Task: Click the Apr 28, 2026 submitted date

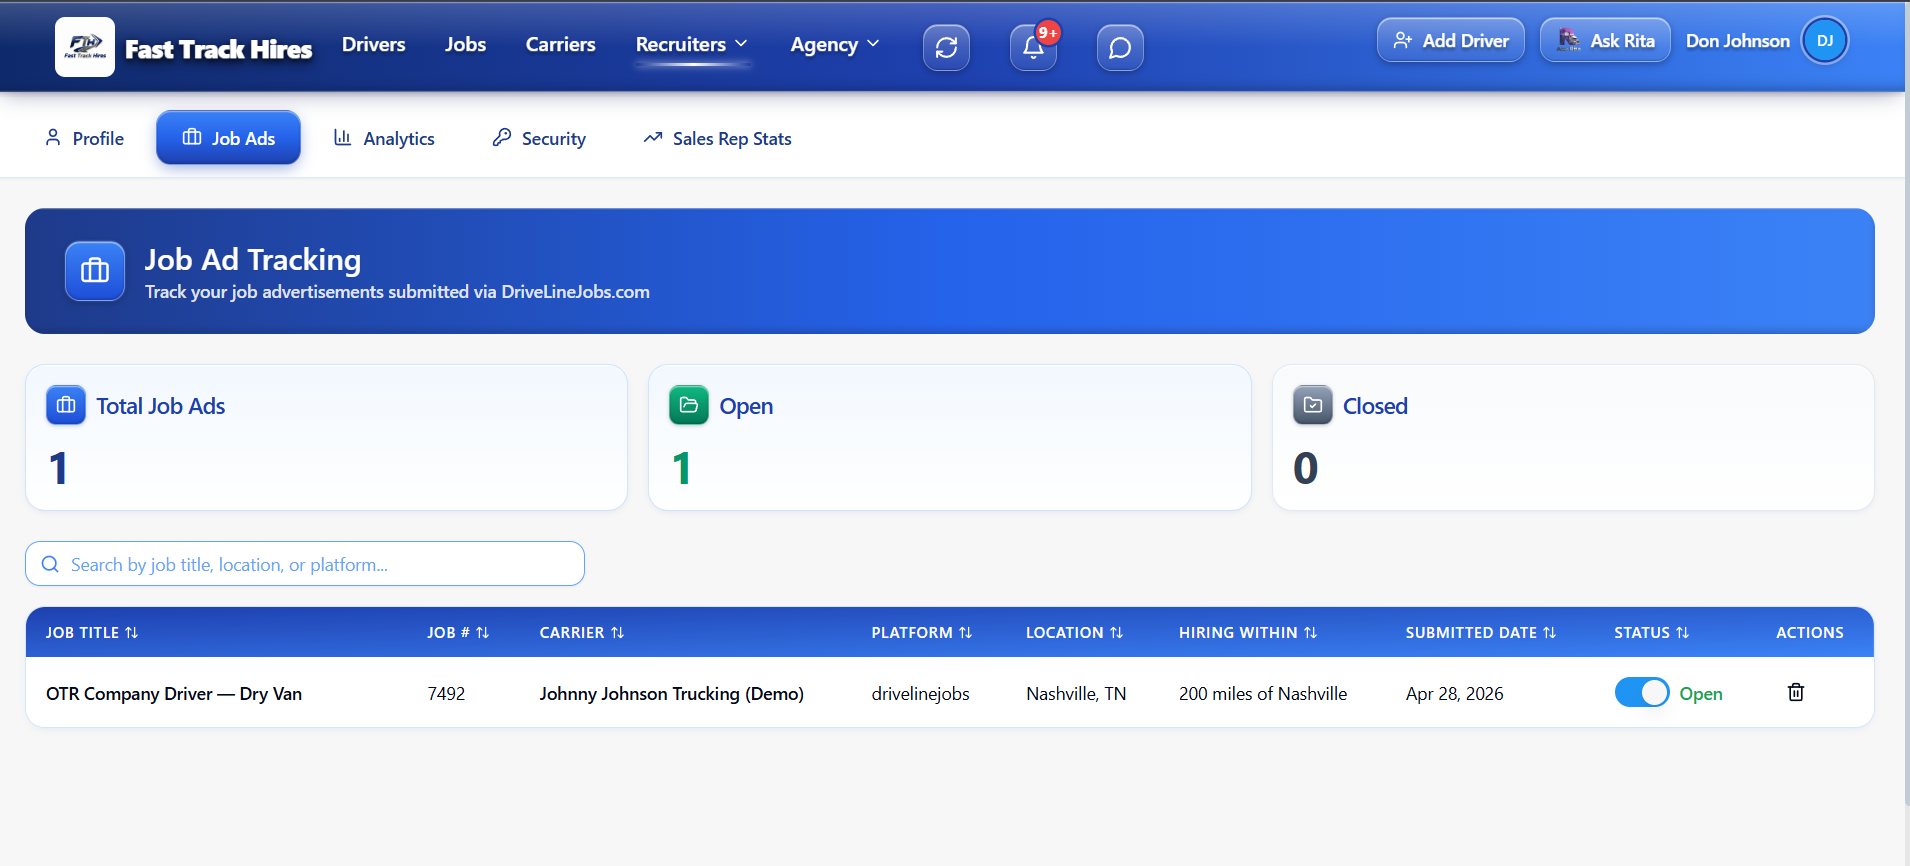Action: tap(1455, 693)
